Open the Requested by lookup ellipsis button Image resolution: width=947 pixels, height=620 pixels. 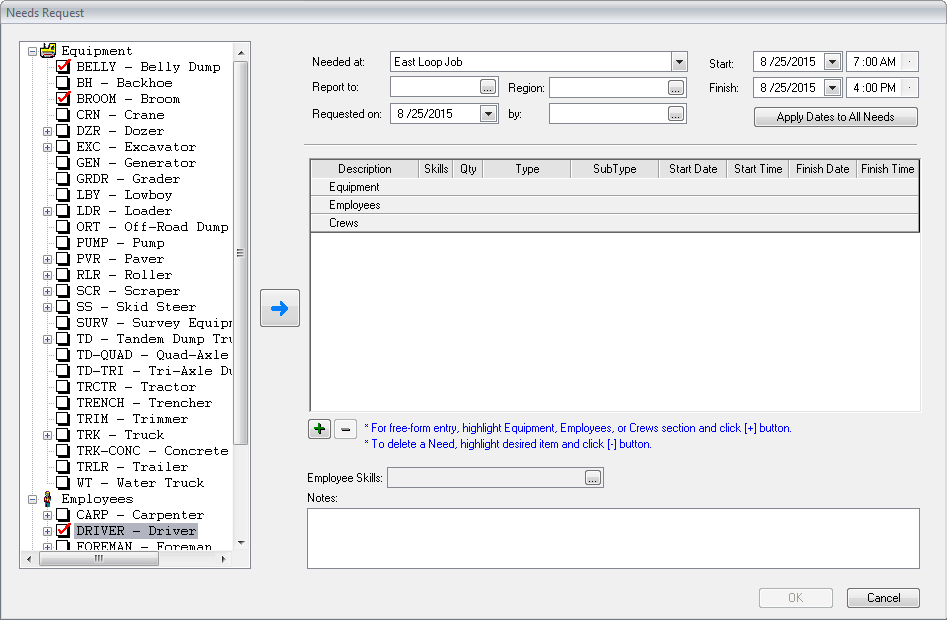pos(677,114)
